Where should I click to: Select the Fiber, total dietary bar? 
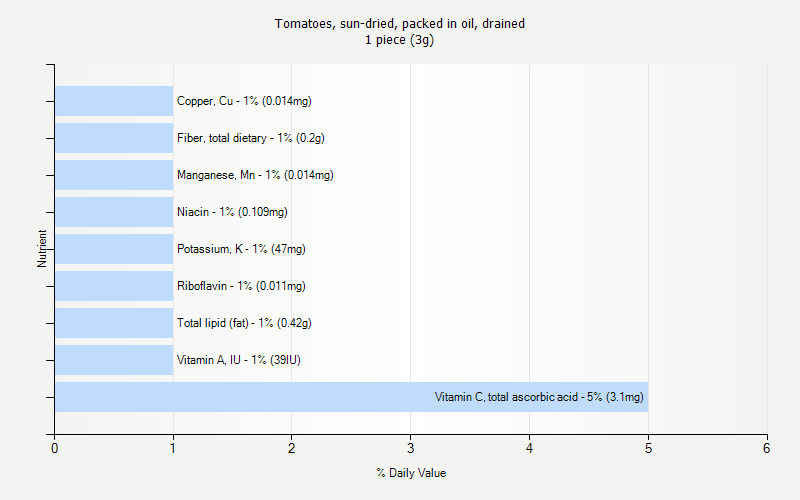click(x=114, y=138)
